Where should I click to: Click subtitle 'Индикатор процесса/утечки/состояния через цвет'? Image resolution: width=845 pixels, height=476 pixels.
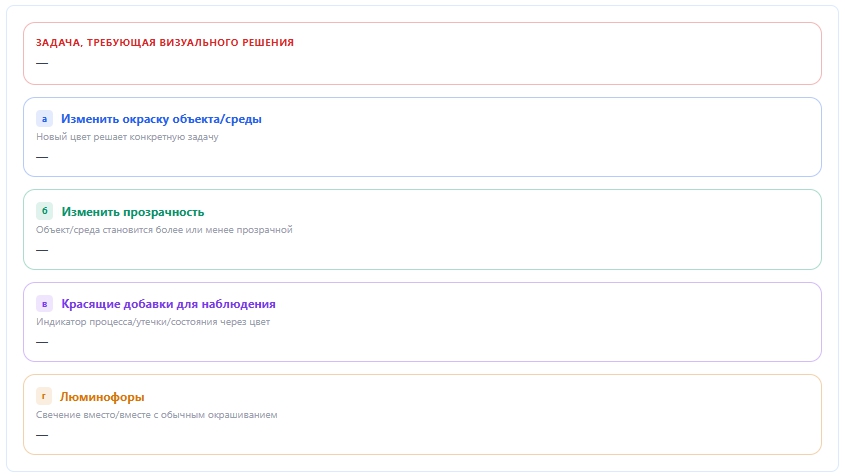(153, 322)
